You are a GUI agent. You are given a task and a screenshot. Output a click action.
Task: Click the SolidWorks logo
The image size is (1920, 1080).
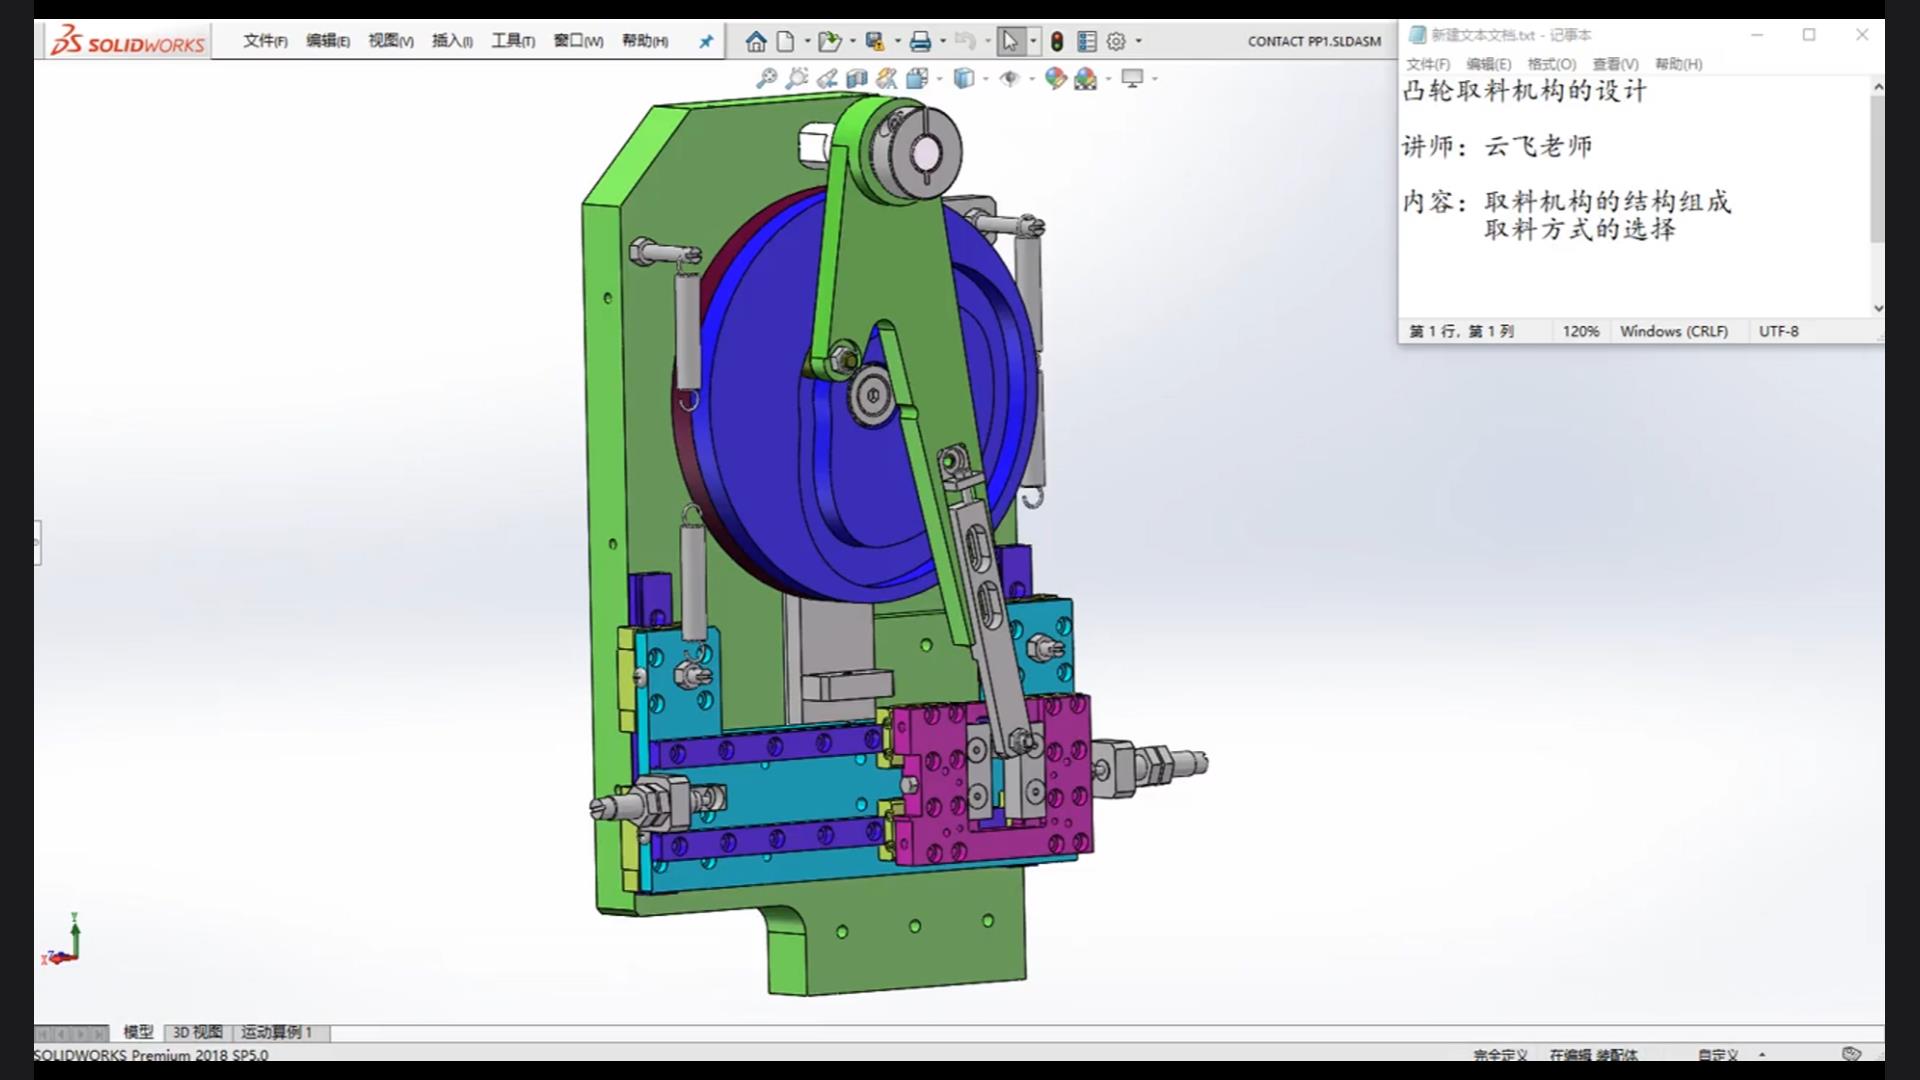click(x=128, y=41)
